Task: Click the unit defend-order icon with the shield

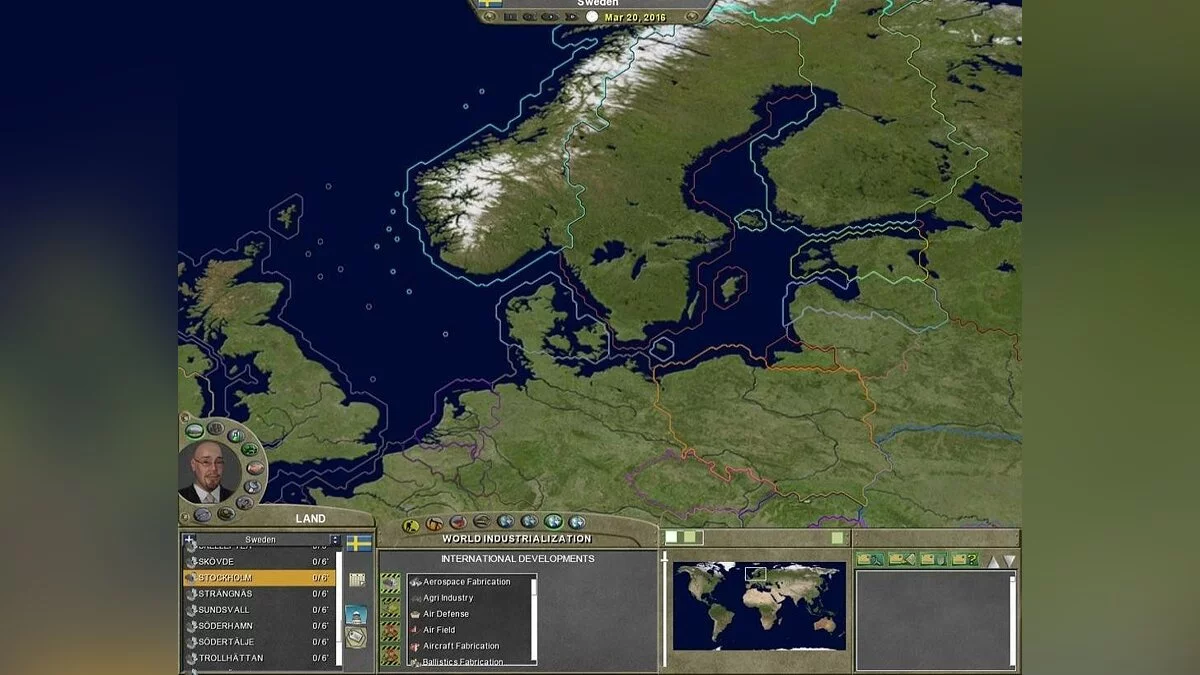Action: coord(933,559)
